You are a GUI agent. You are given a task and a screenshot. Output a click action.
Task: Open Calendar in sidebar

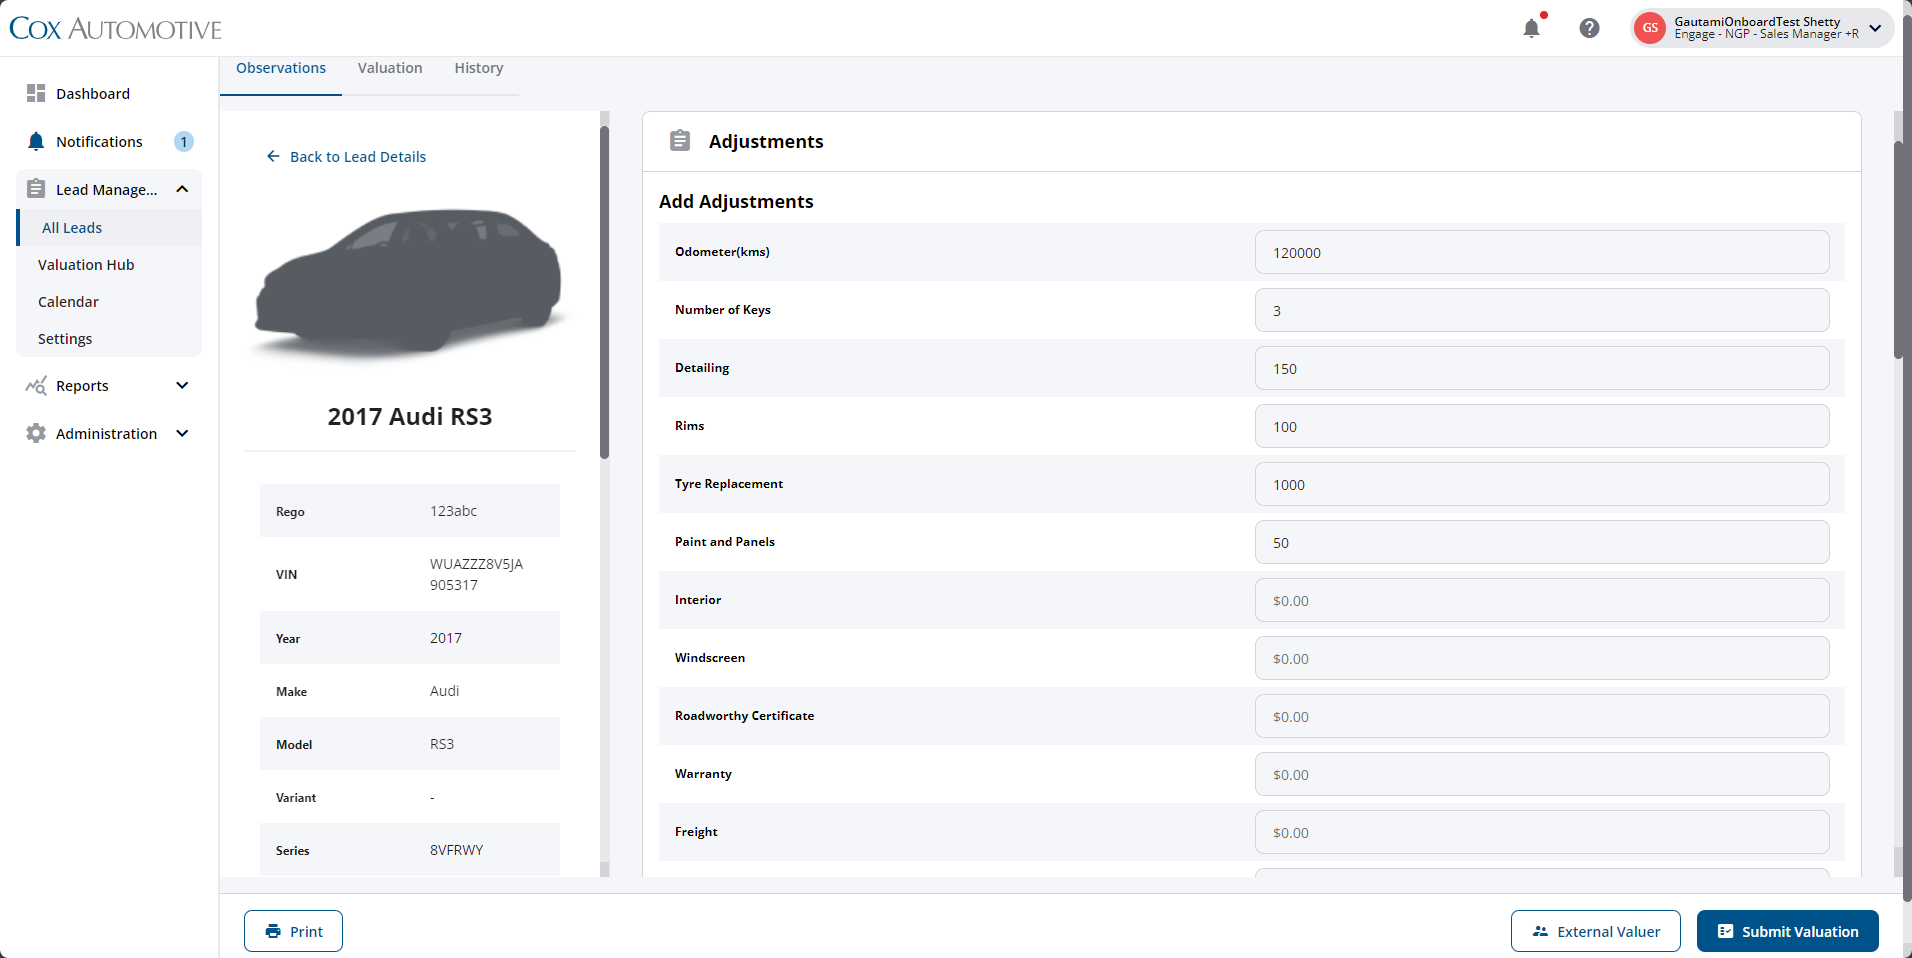[68, 302]
